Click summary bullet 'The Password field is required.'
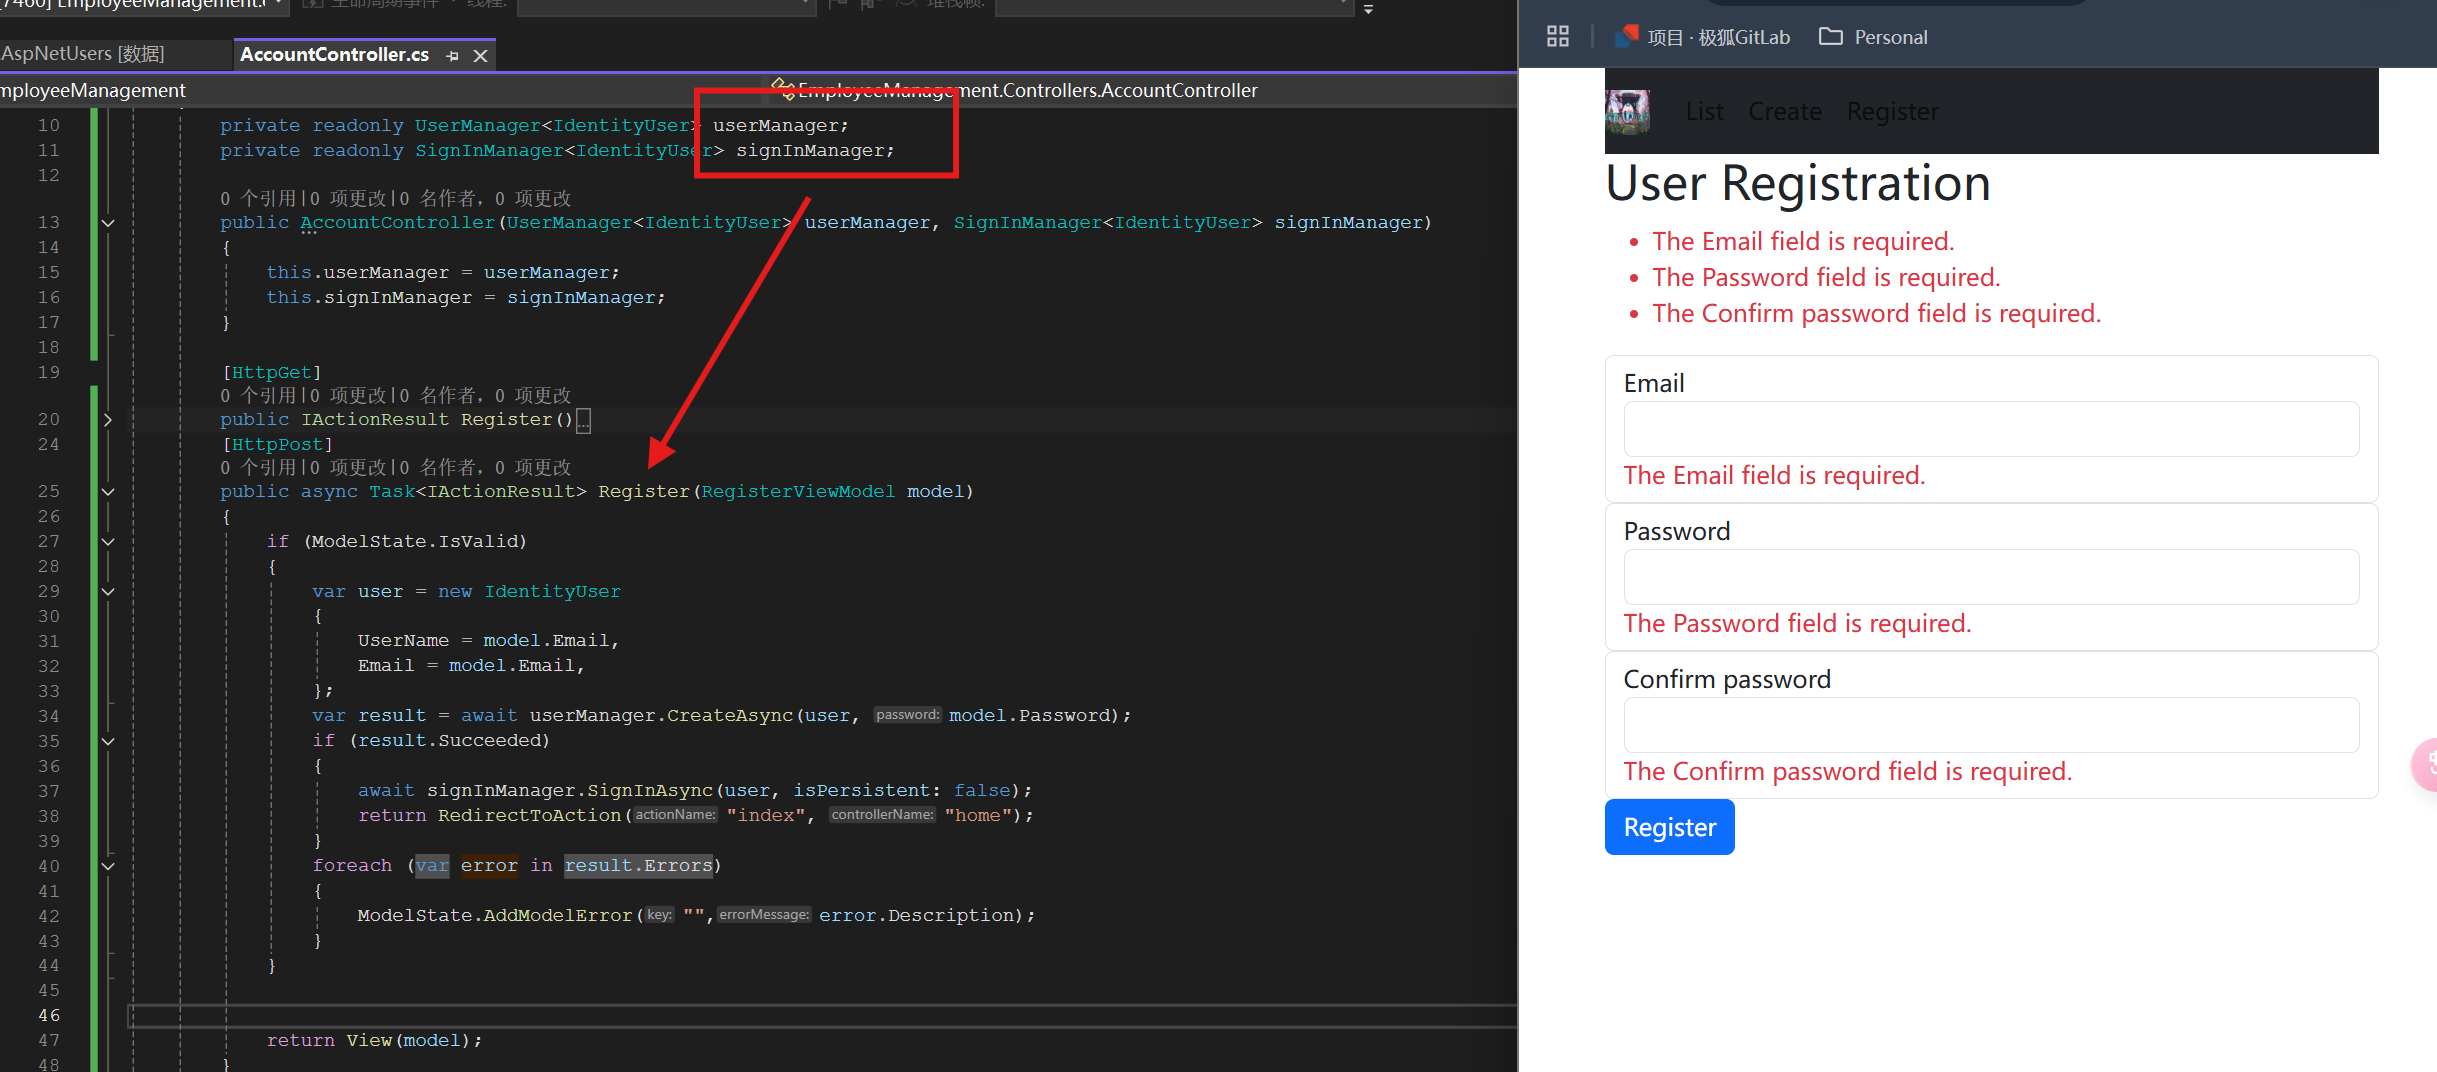2437x1072 pixels. coord(1826,278)
